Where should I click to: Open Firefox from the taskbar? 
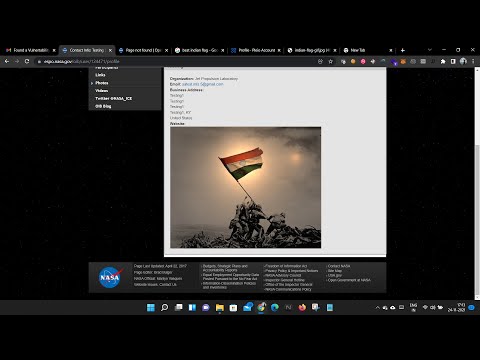tap(302, 307)
